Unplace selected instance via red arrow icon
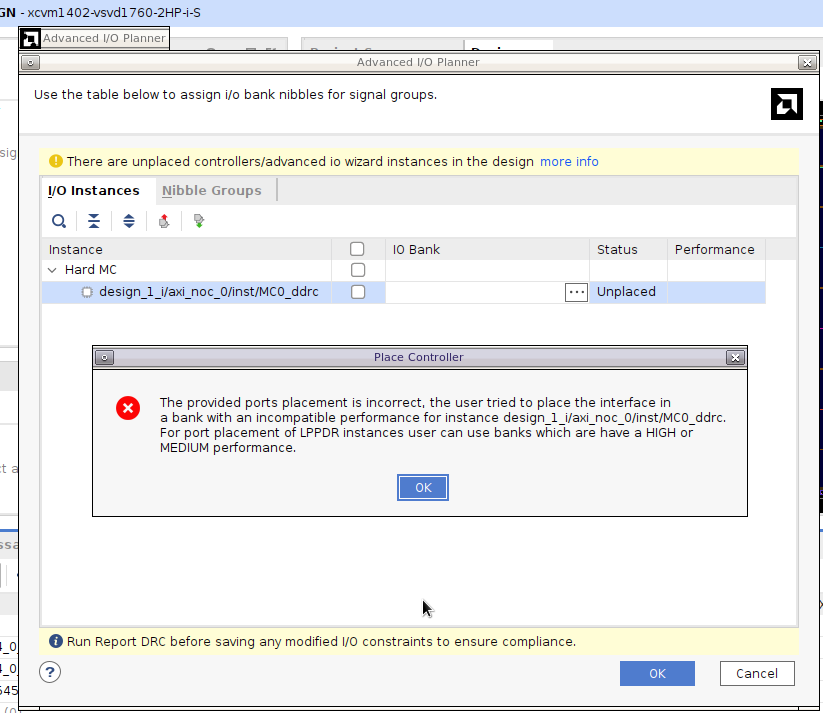This screenshot has width=823, height=713. [x=164, y=220]
